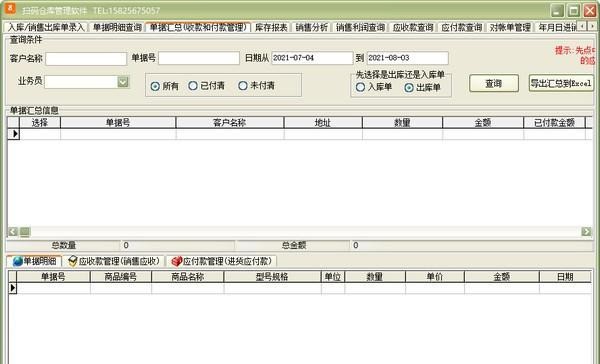The image size is (600, 364).
Task: Click the 客户名称 input field
Action: 86,59
